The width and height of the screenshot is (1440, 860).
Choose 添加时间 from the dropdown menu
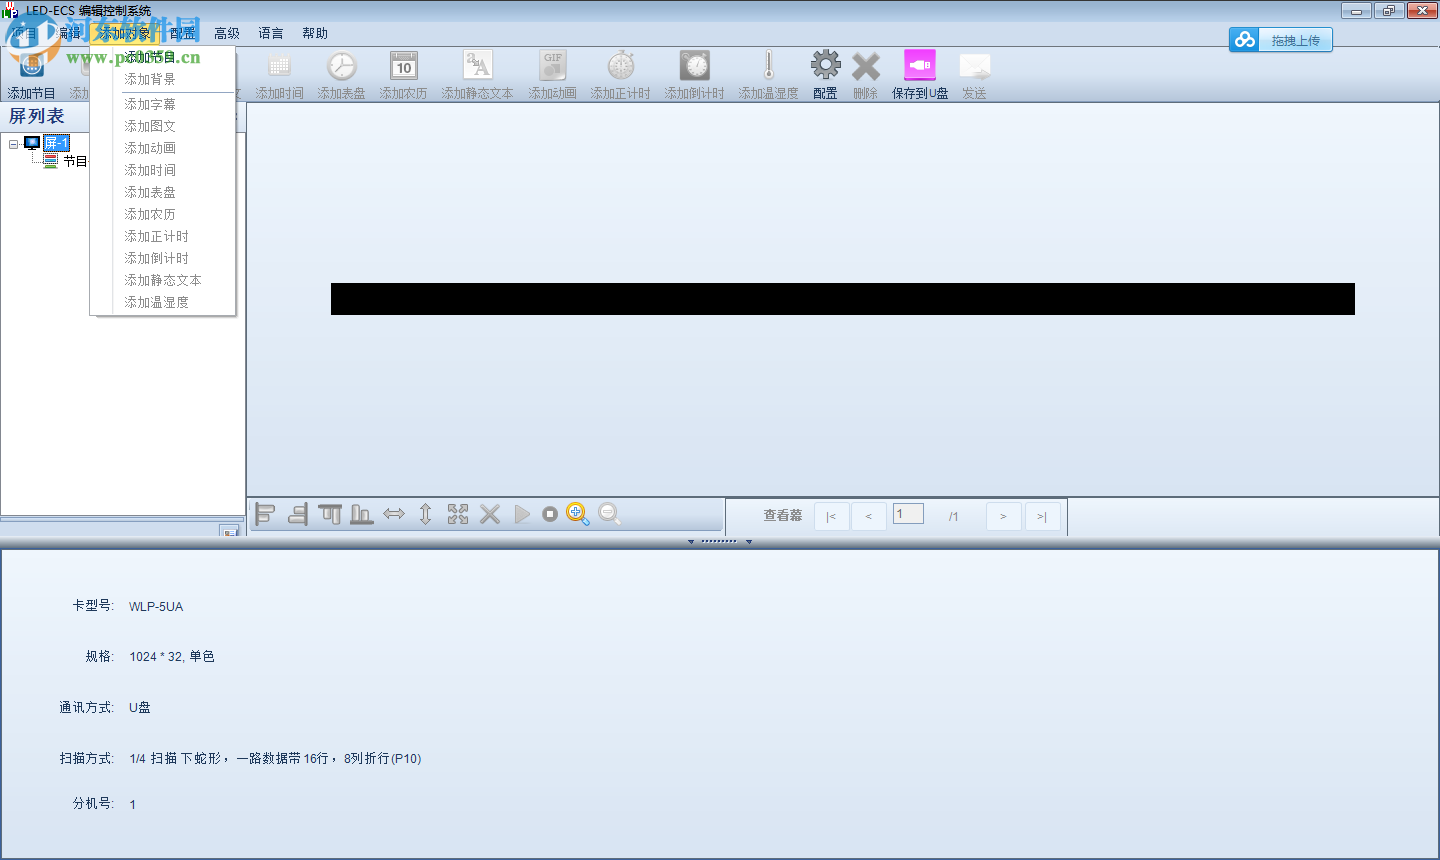163,170
